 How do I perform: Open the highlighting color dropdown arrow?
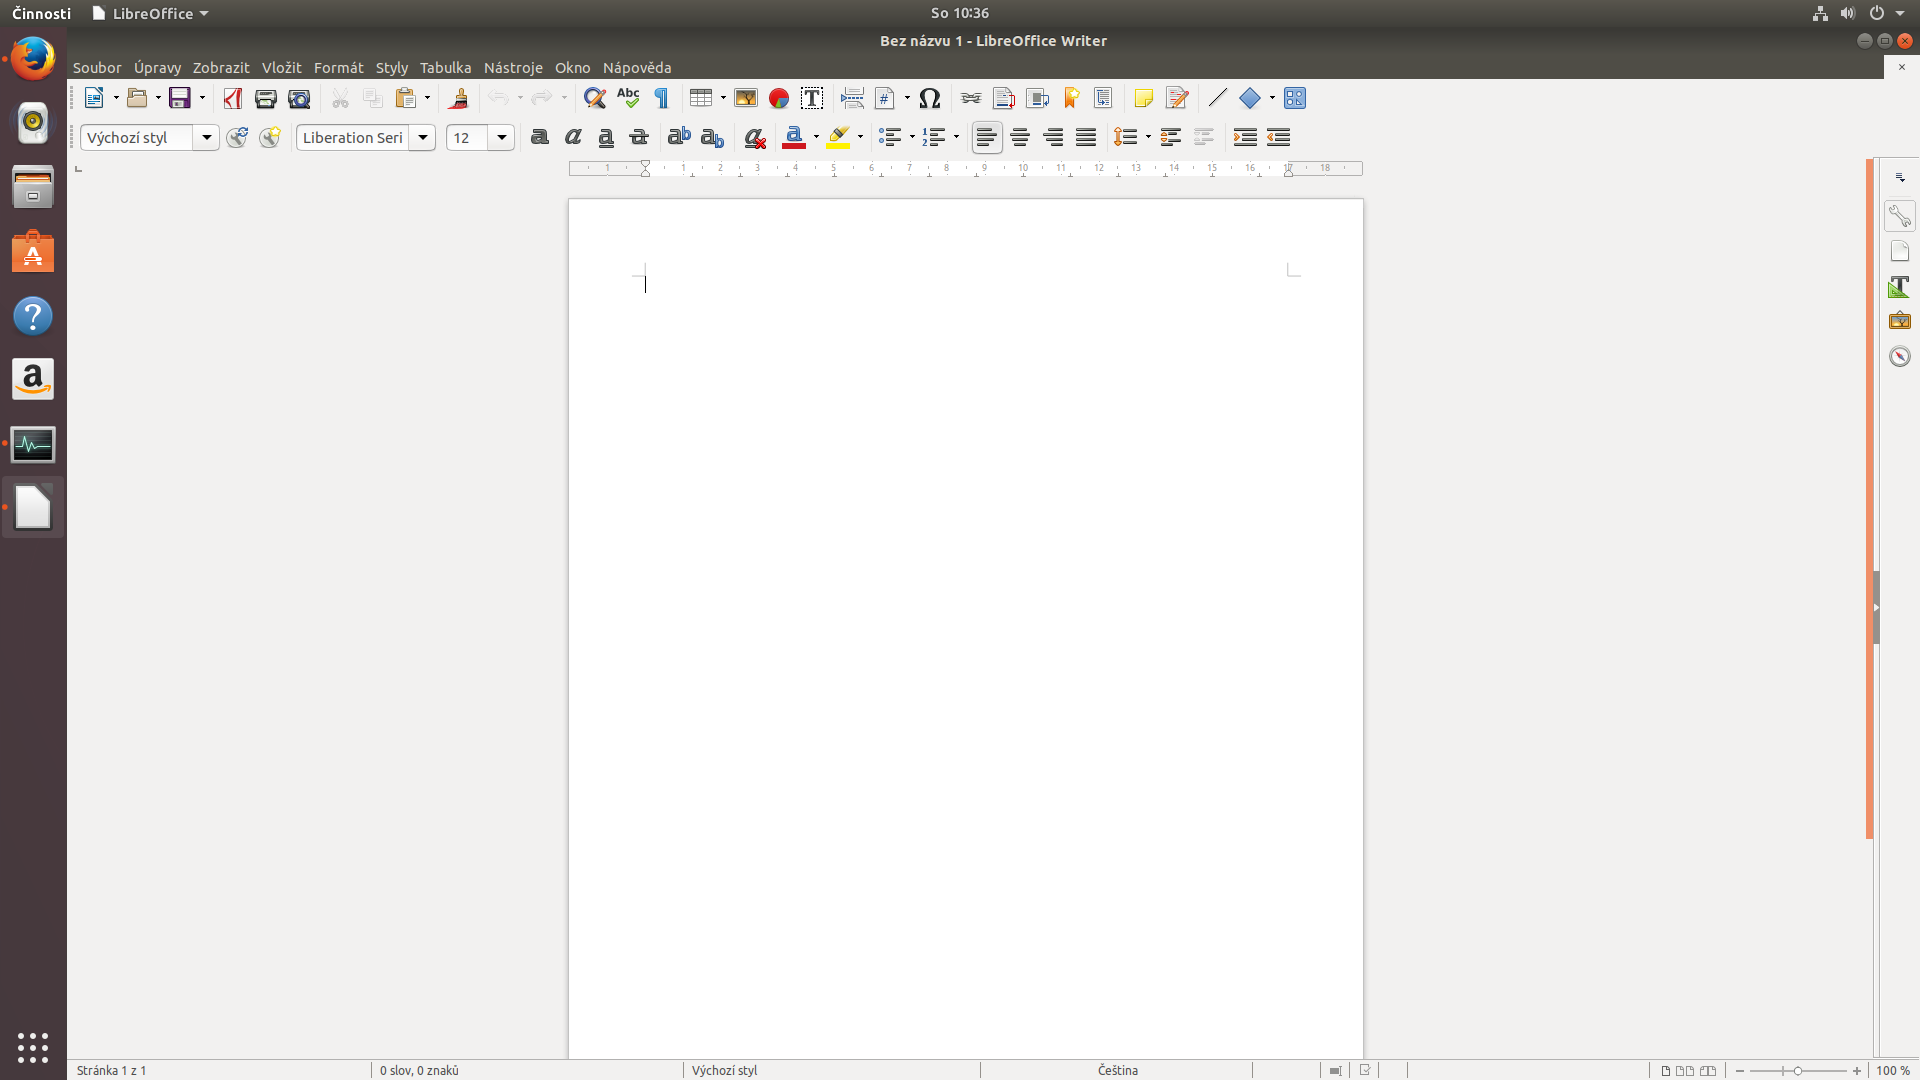click(x=861, y=137)
